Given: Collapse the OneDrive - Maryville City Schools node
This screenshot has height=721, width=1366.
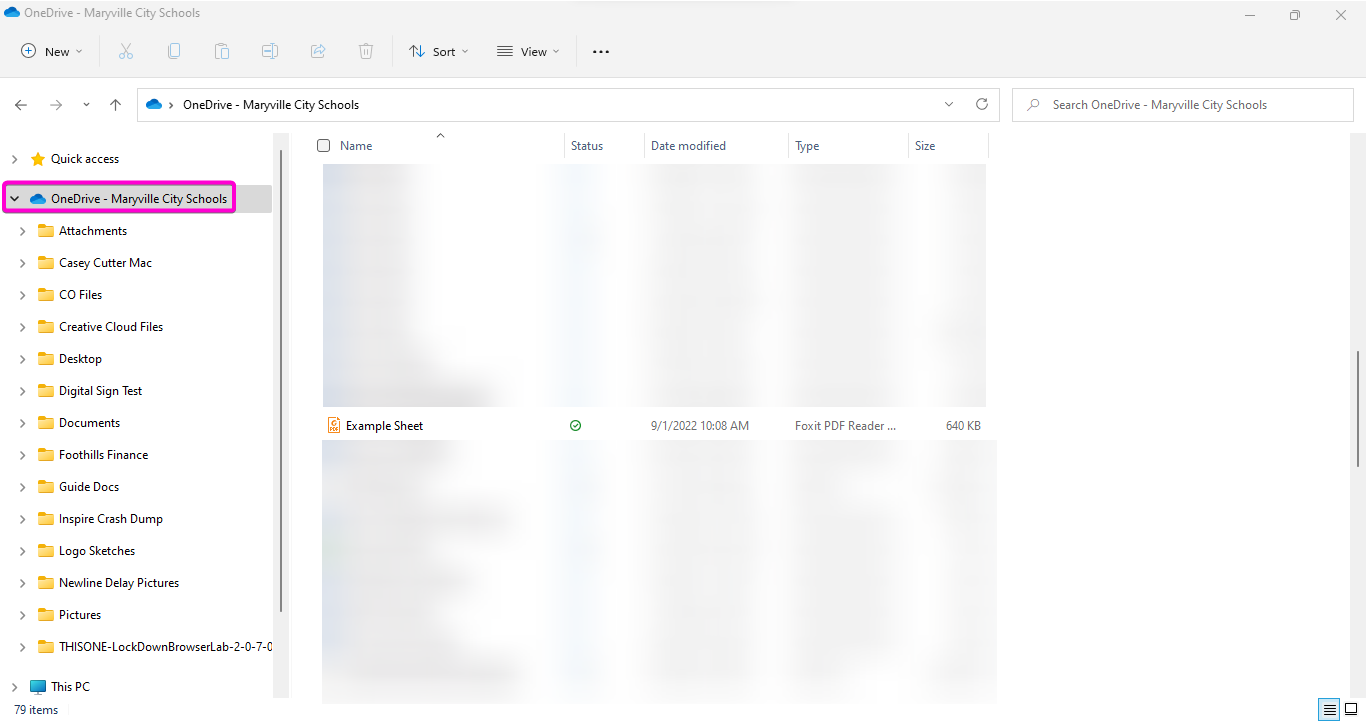Looking at the screenshot, I should pos(14,199).
